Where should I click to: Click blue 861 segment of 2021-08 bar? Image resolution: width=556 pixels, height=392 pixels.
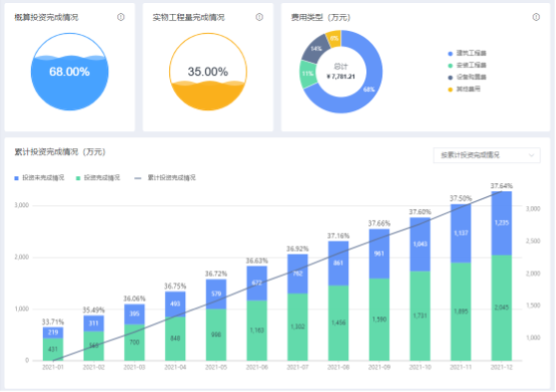[x=338, y=263]
